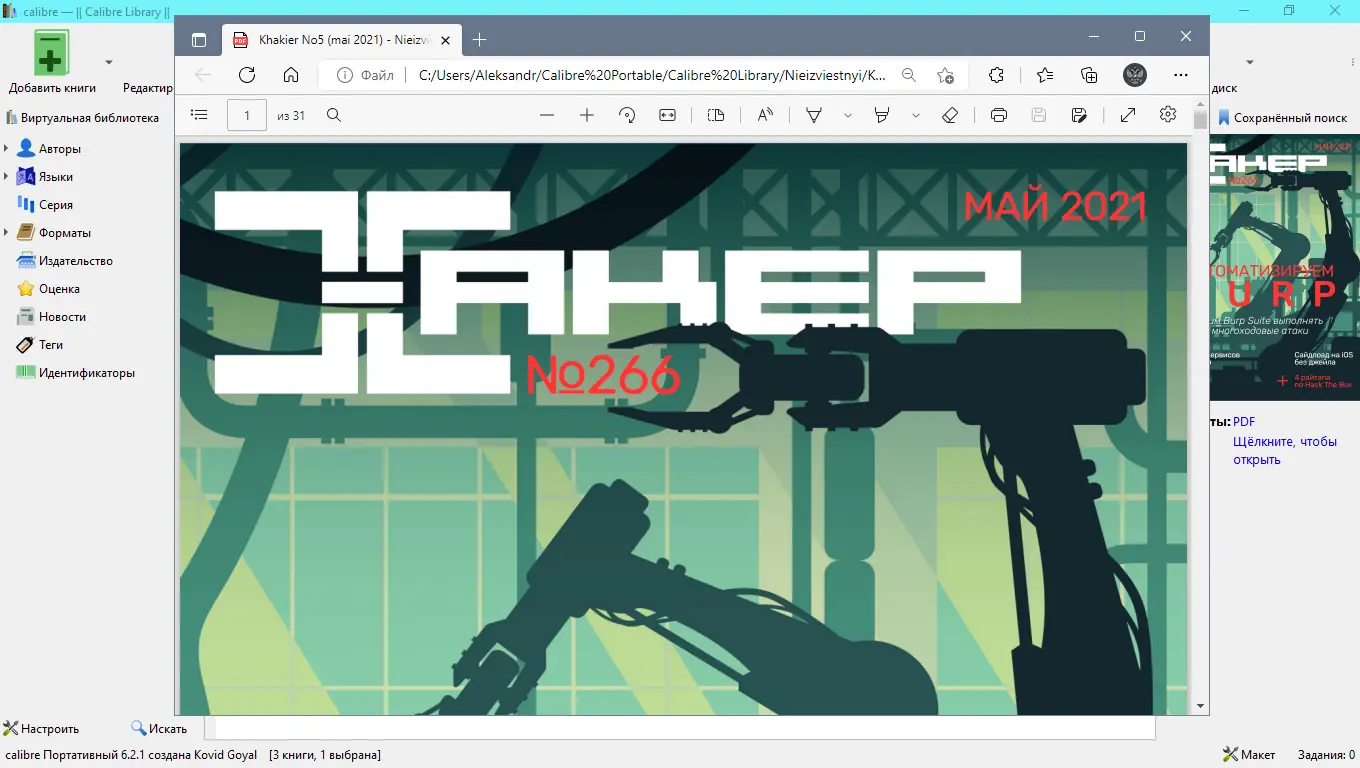The height and width of the screenshot is (768, 1360).
Task: Click the Серия series icon
Action: click(26, 205)
